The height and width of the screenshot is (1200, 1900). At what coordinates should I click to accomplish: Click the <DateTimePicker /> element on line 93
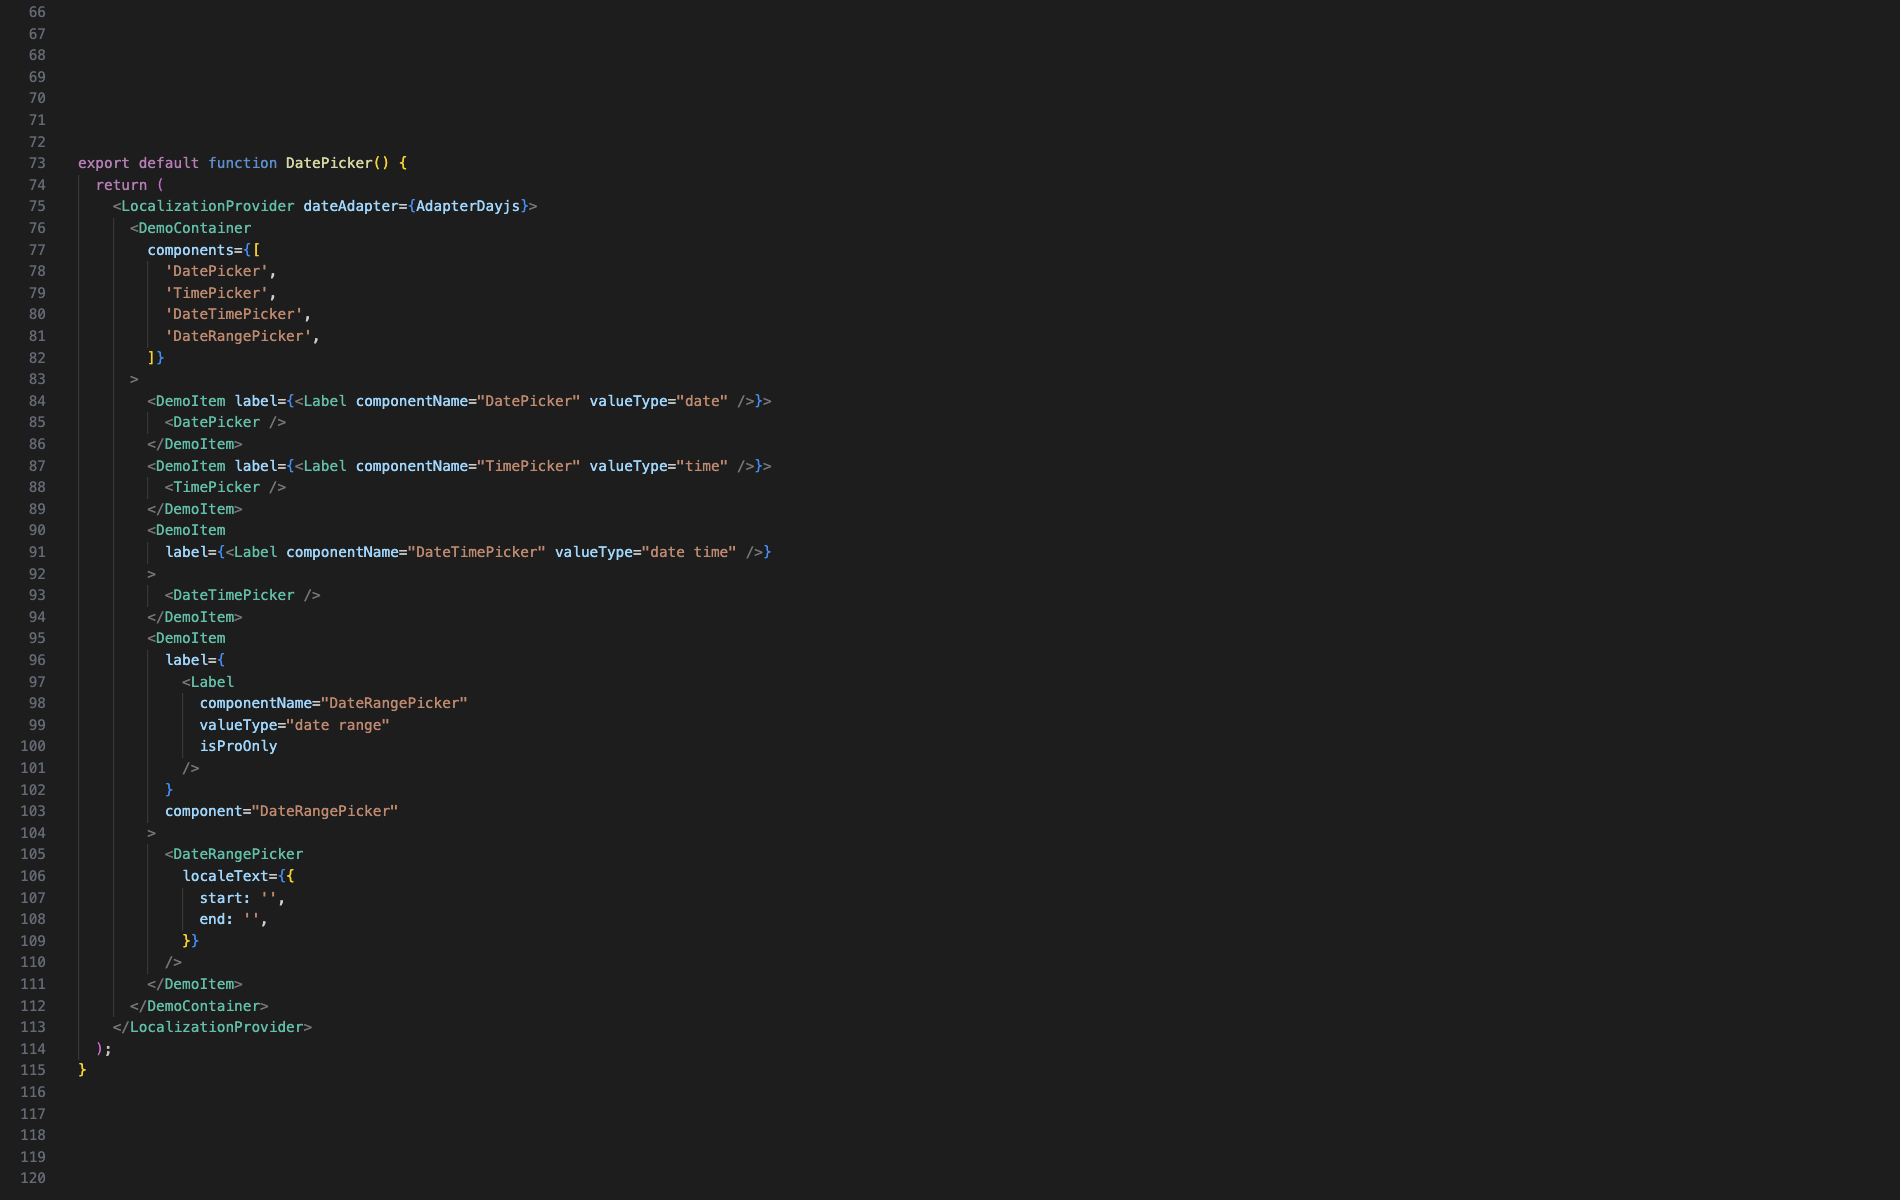[x=243, y=595]
